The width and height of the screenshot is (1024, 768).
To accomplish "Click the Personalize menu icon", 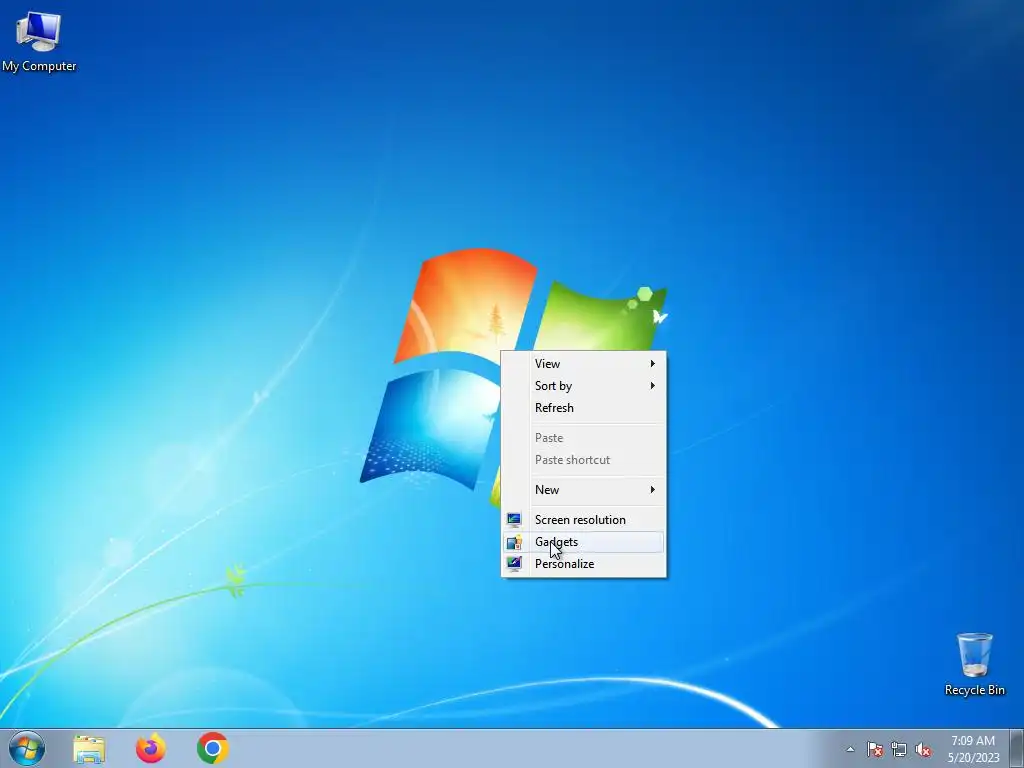I will [514, 564].
